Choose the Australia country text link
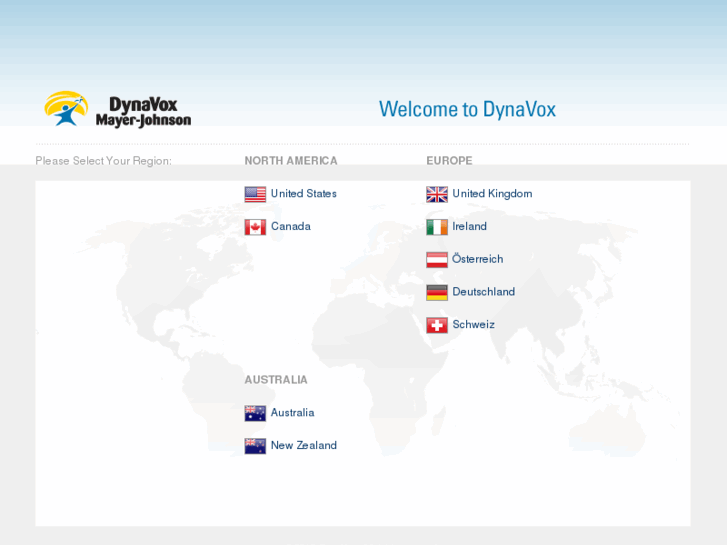The width and height of the screenshot is (727, 545). pos(293,412)
